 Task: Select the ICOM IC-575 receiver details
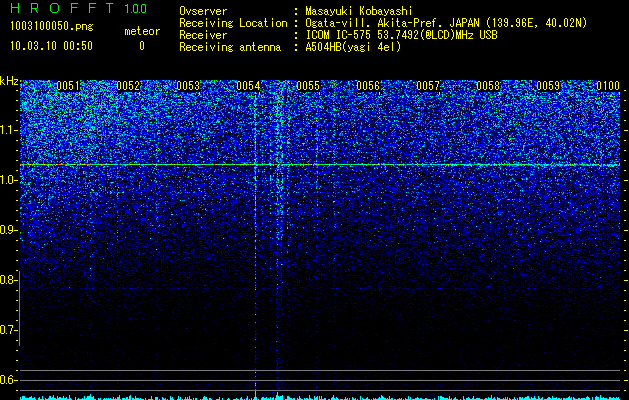(x=401, y=35)
